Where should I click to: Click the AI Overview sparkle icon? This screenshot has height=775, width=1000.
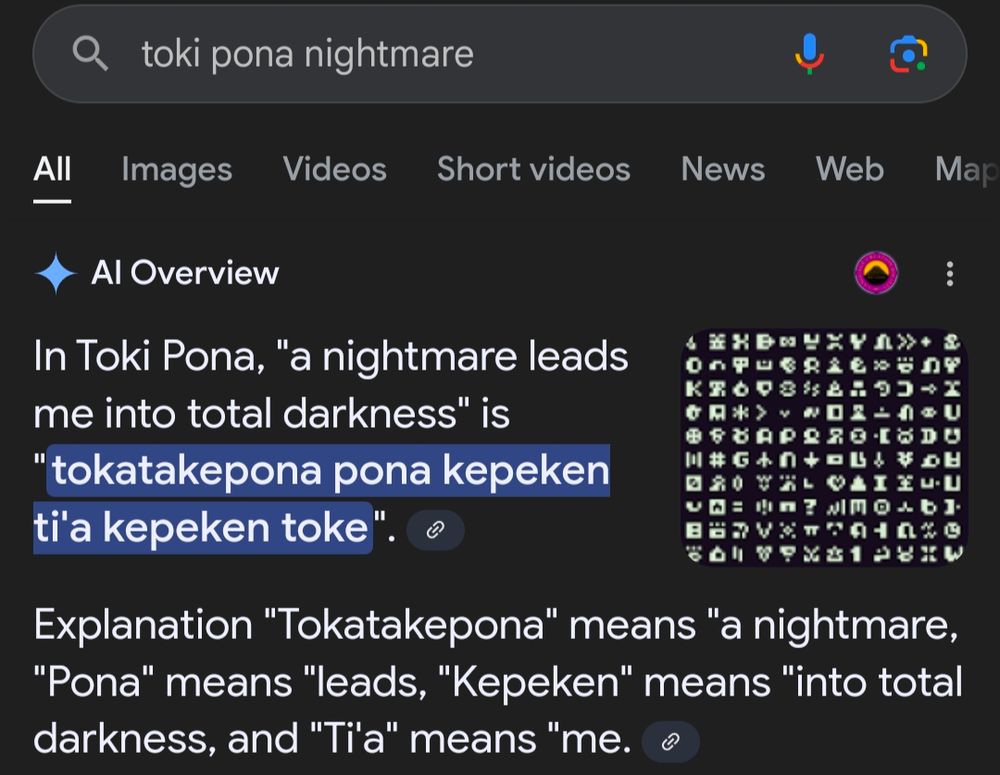click(x=57, y=272)
